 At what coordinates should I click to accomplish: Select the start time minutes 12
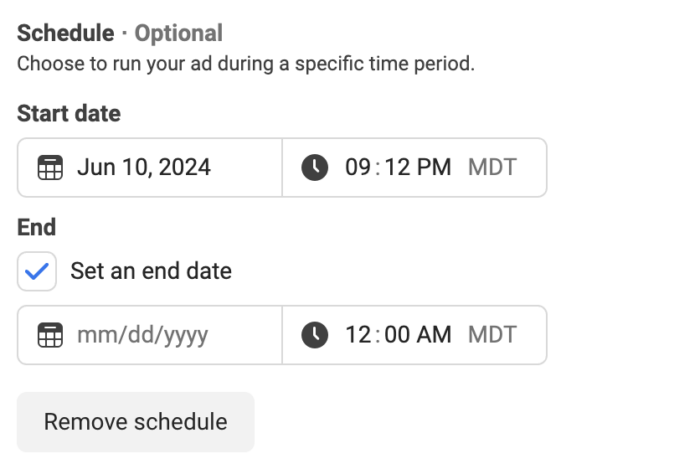397,167
